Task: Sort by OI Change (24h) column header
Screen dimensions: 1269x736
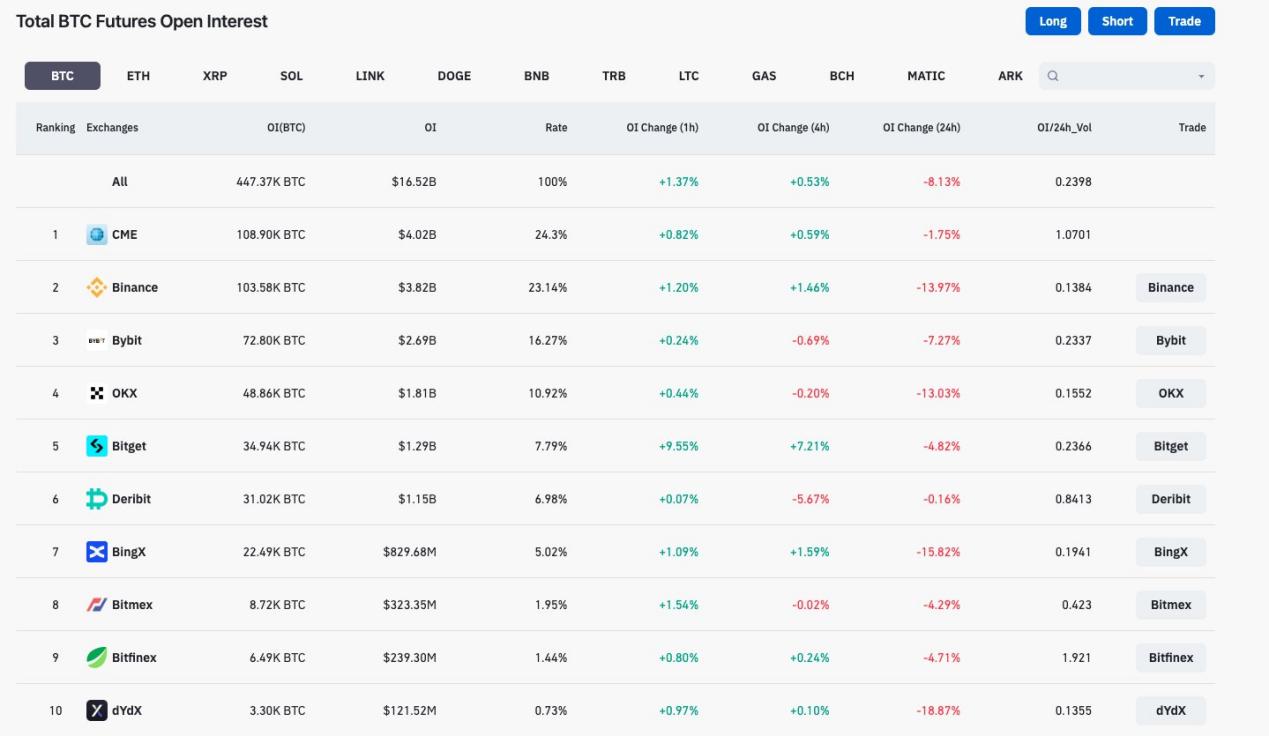Action: click(x=921, y=128)
